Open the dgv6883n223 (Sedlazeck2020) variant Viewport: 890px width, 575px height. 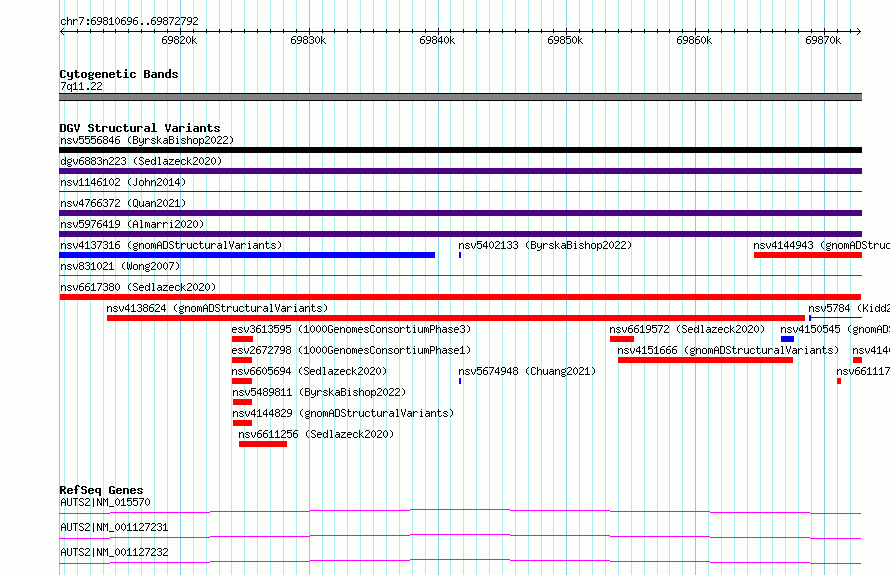click(x=141, y=161)
